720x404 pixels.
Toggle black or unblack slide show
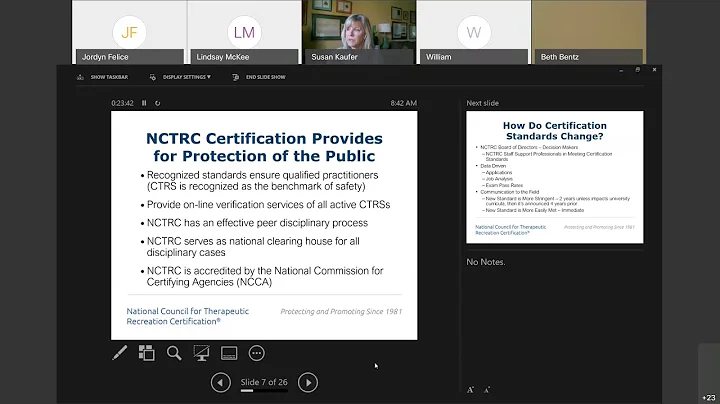(201, 353)
